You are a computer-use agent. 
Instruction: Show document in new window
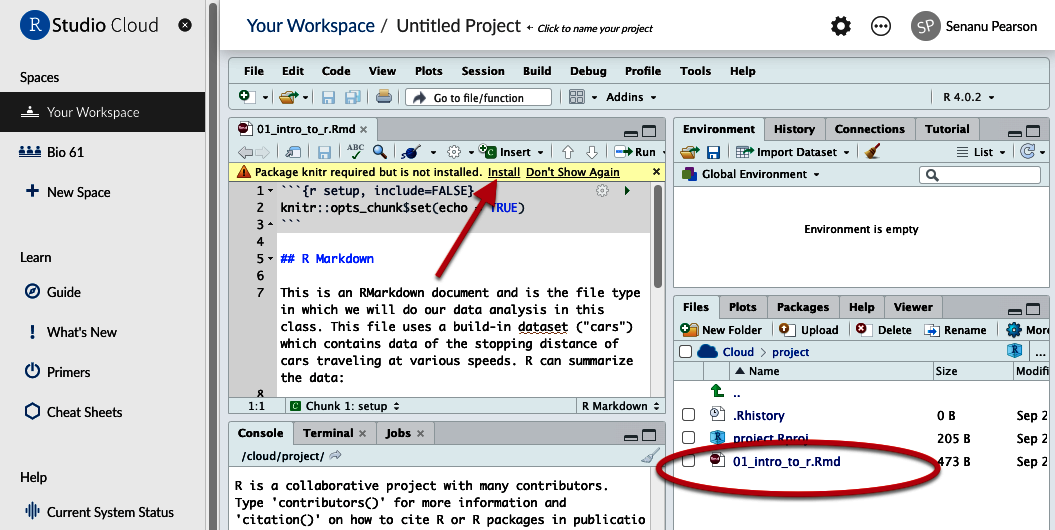(293, 152)
